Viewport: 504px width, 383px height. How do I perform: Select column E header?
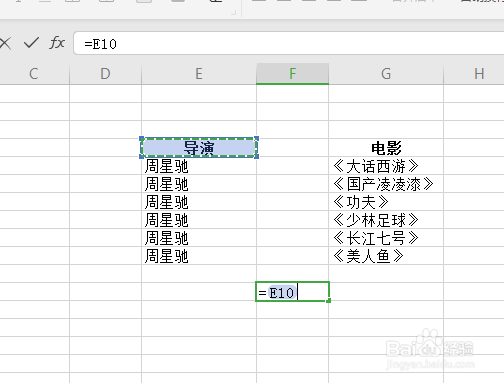click(x=199, y=74)
